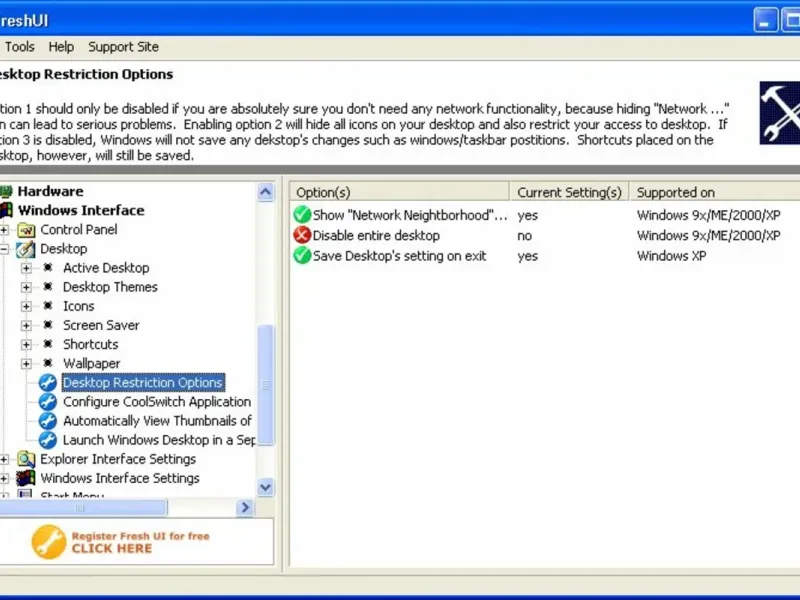Expand the Wallpaper node
Image resolution: width=800 pixels, height=600 pixels.
[26, 364]
